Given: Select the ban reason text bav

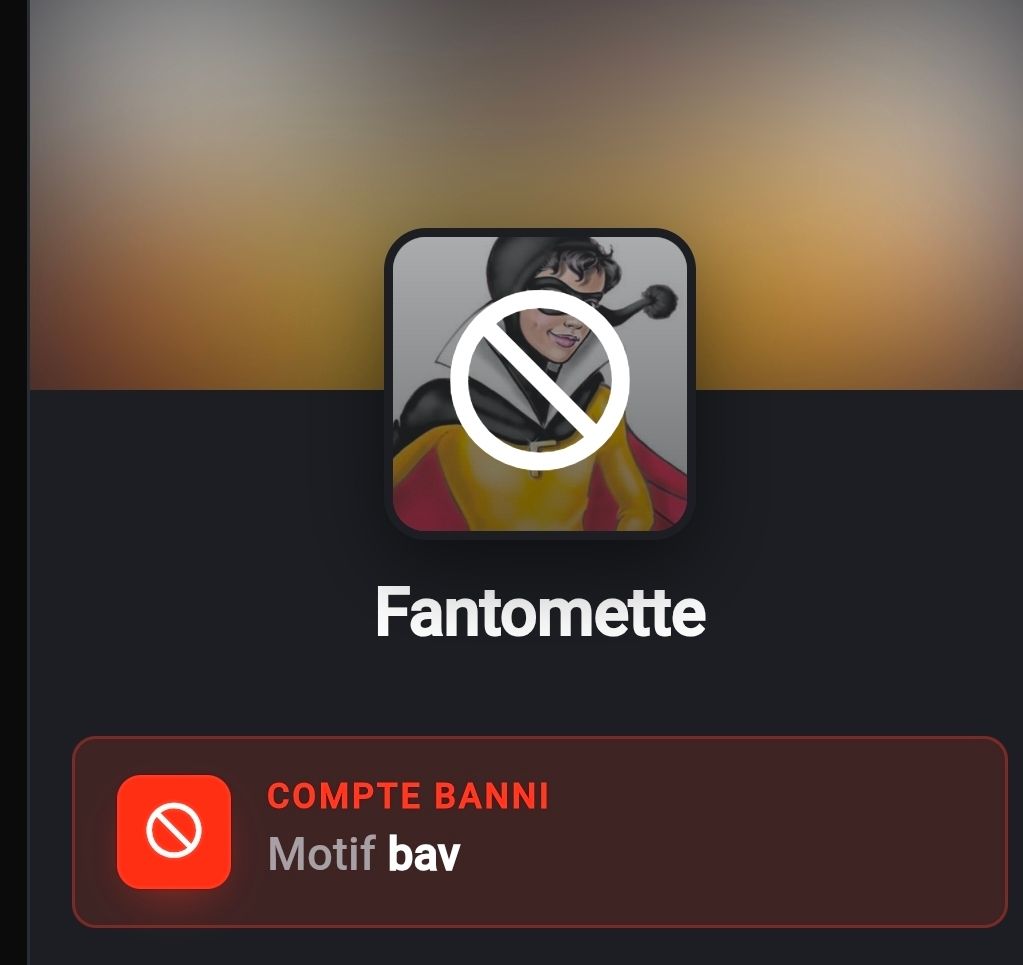Looking at the screenshot, I should tap(424, 854).
